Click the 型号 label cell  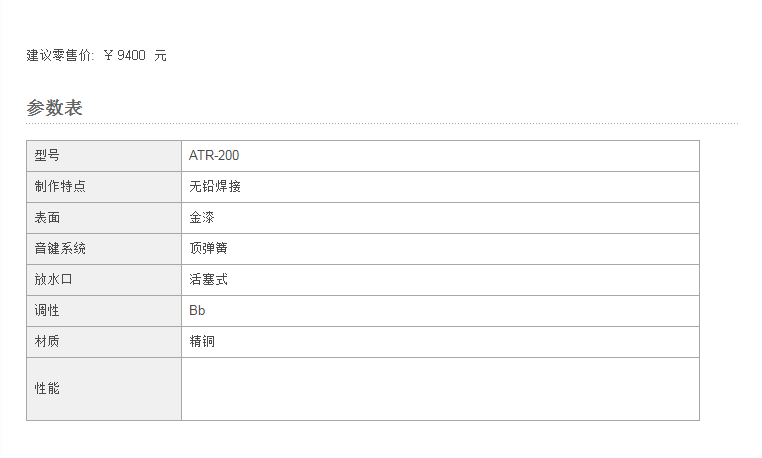(104, 156)
